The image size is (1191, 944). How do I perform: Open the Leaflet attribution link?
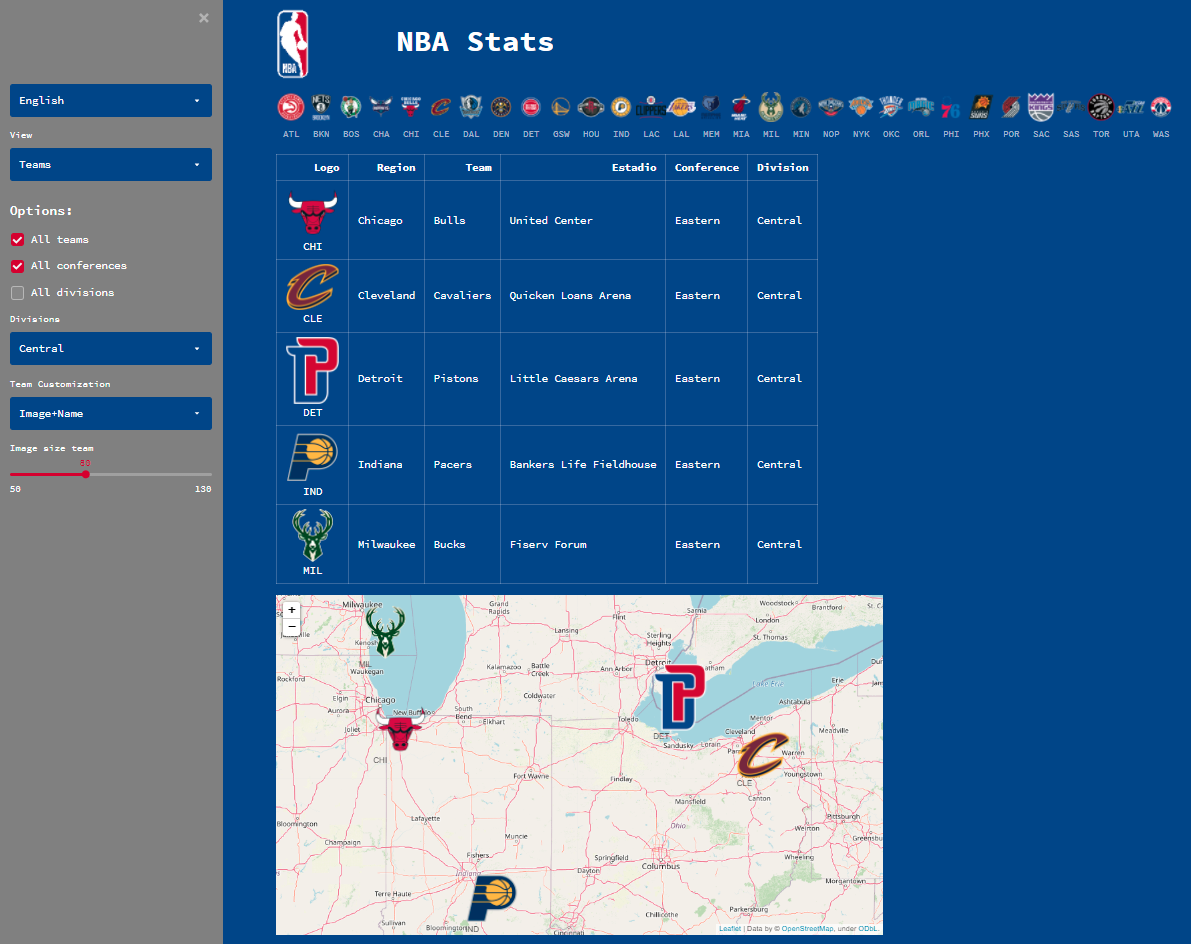730,929
